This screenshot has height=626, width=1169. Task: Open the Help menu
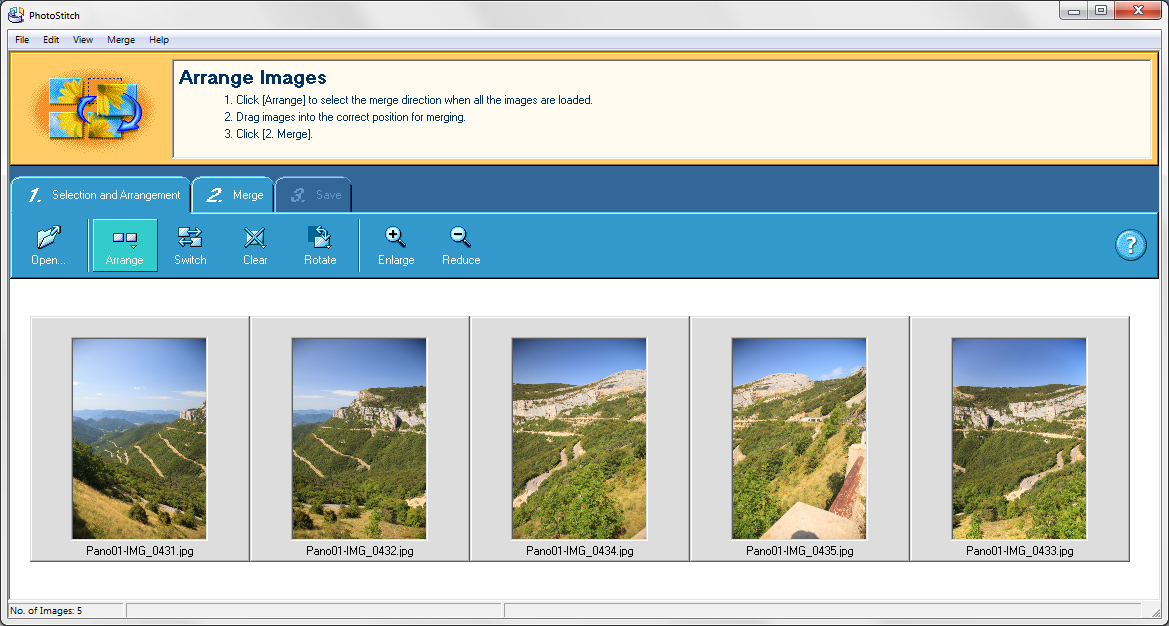(159, 40)
